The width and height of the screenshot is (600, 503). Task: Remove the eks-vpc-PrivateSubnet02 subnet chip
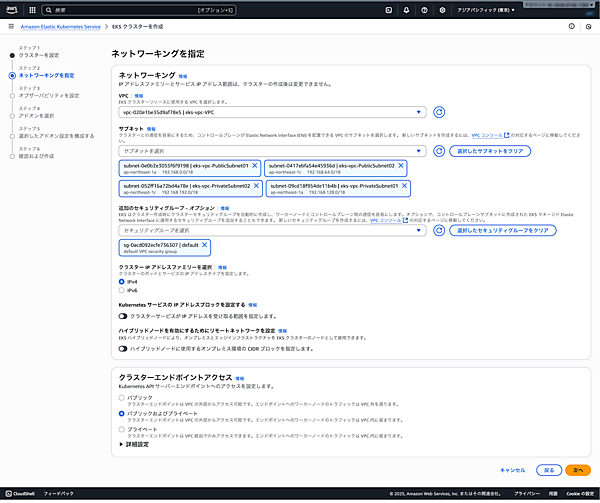[x=256, y=186]
